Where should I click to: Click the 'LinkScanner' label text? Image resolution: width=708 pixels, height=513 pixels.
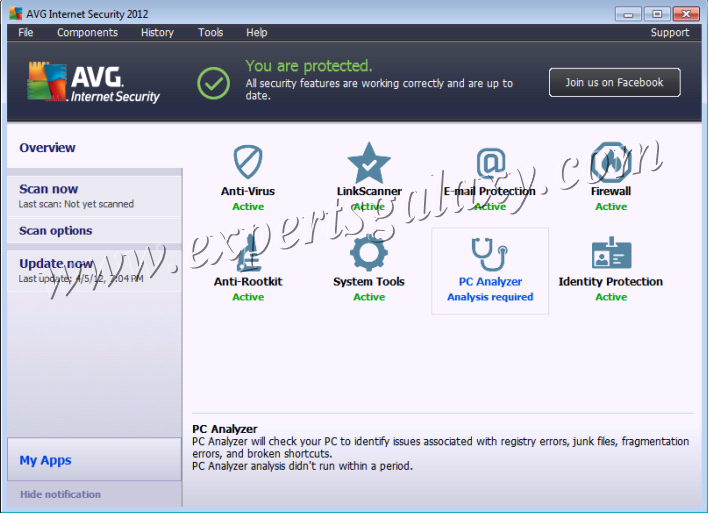pos(369,191)
